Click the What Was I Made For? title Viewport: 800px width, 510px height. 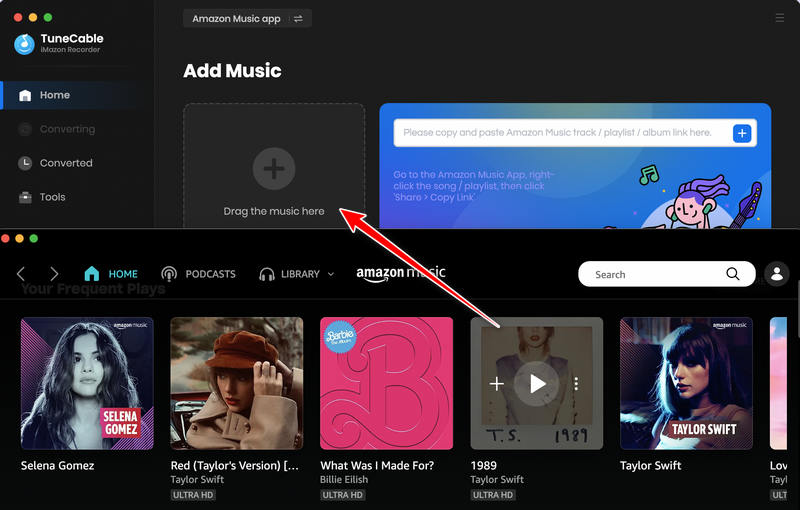coord(377,466)
